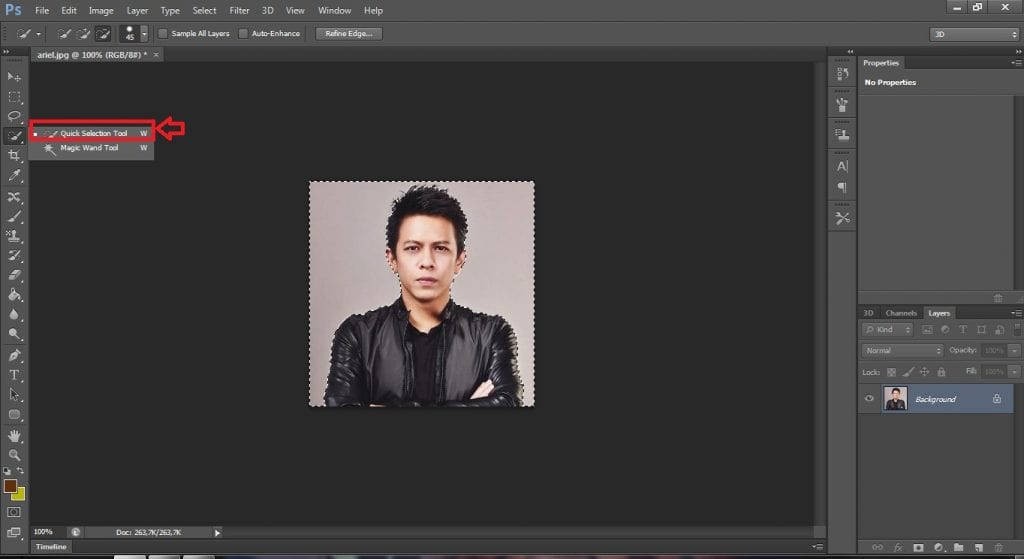Viewport: 1024px width, 559px height.
Task: Enable the Auto-Enhance checkbox
Action: 243,34
